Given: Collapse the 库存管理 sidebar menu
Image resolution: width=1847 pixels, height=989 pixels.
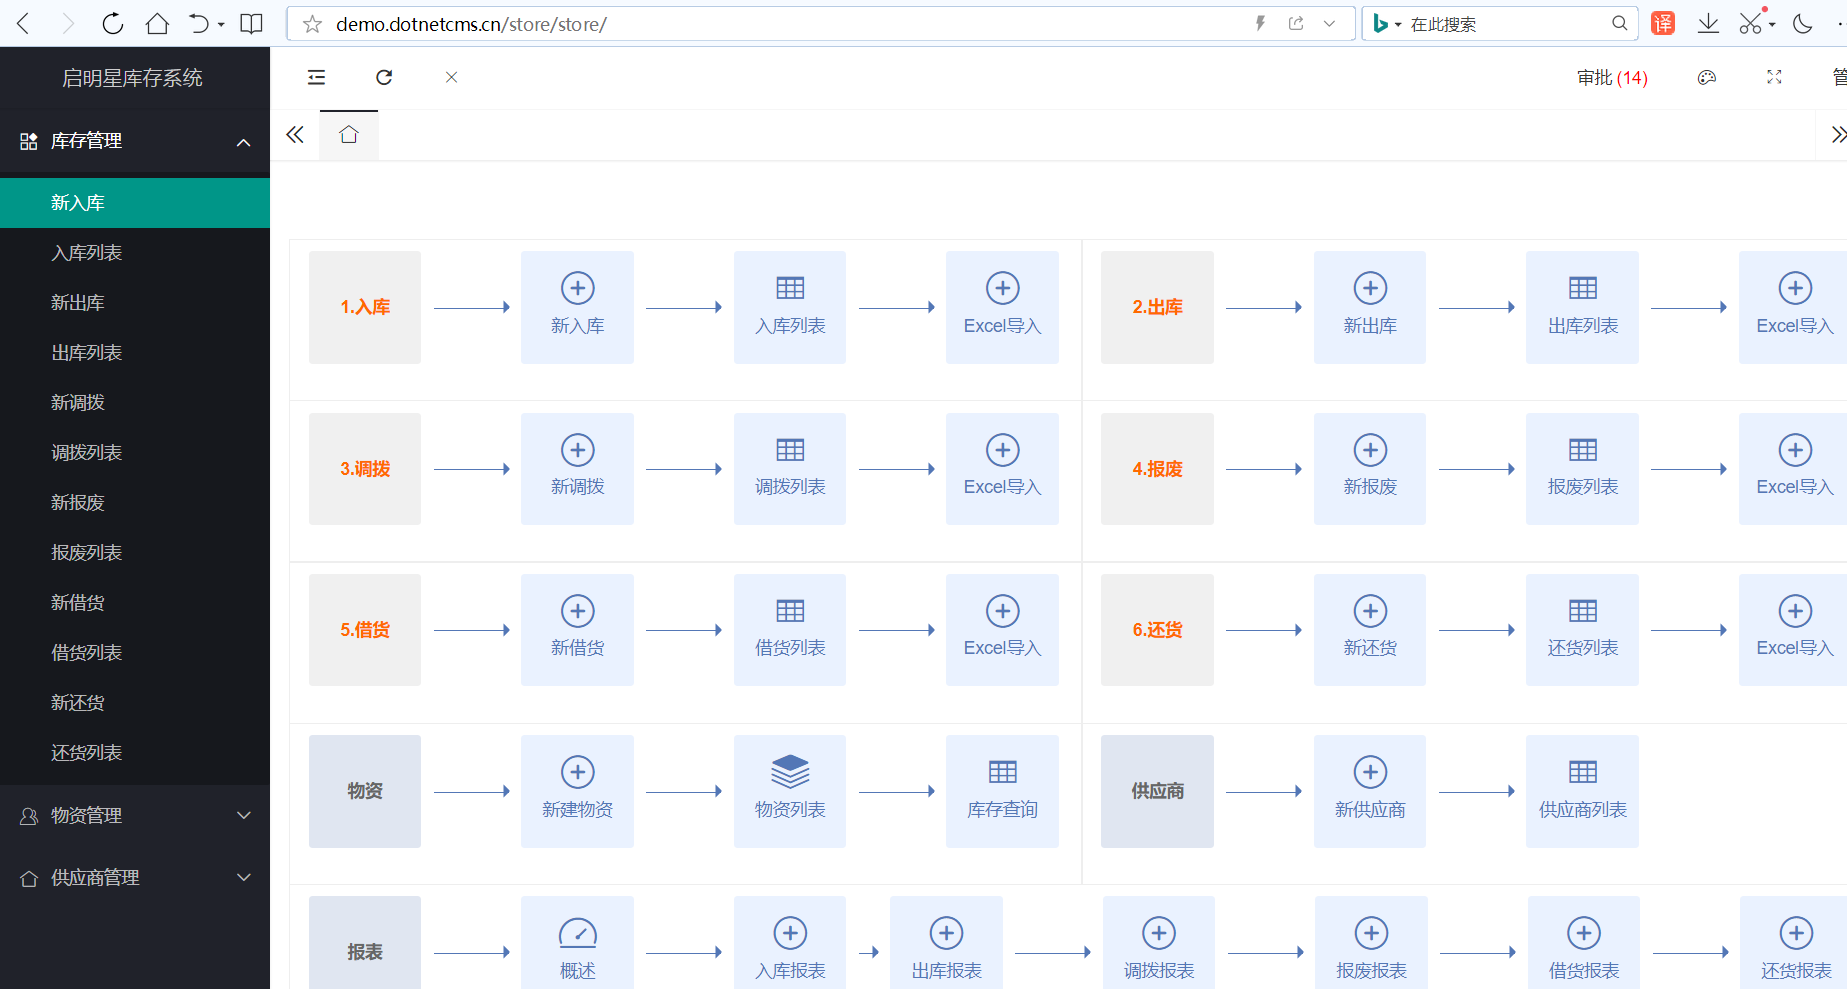Looking at the screenshot, I should point(135,141).
